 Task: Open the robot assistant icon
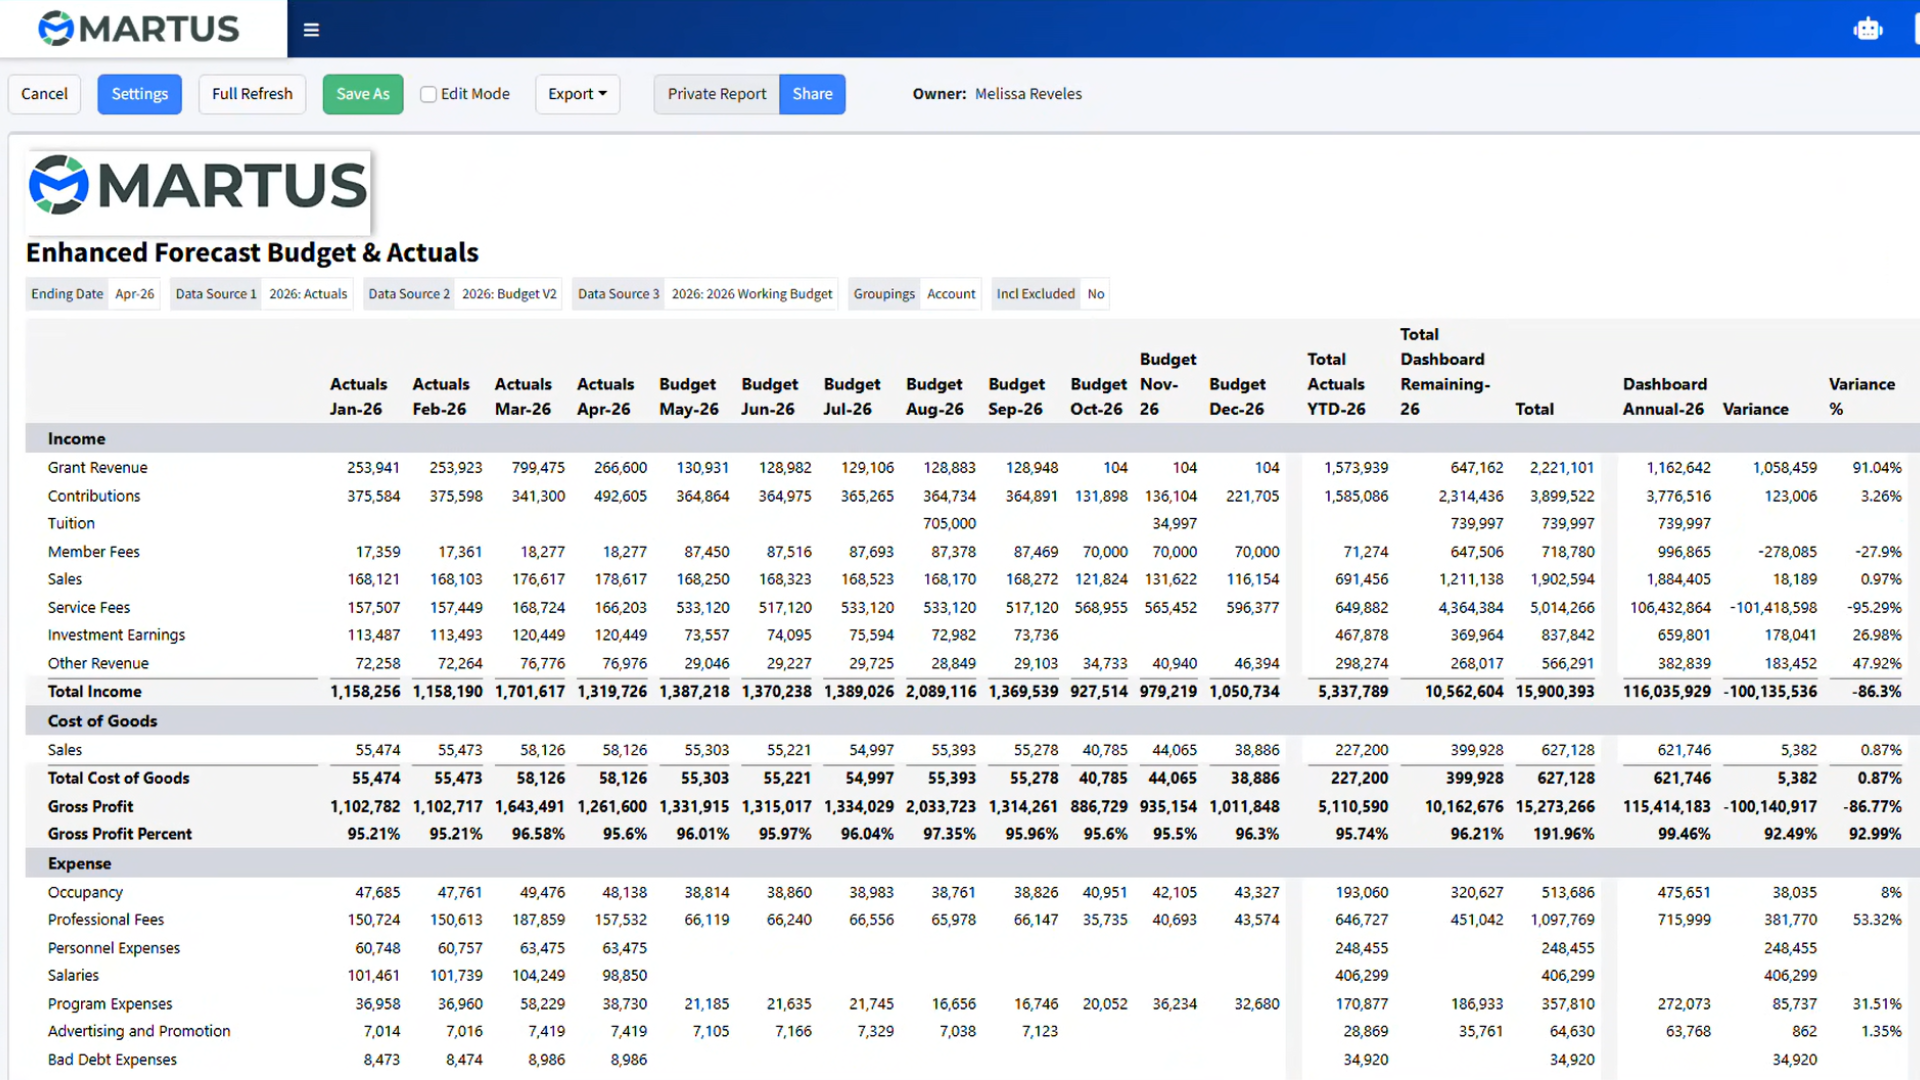1867,29
